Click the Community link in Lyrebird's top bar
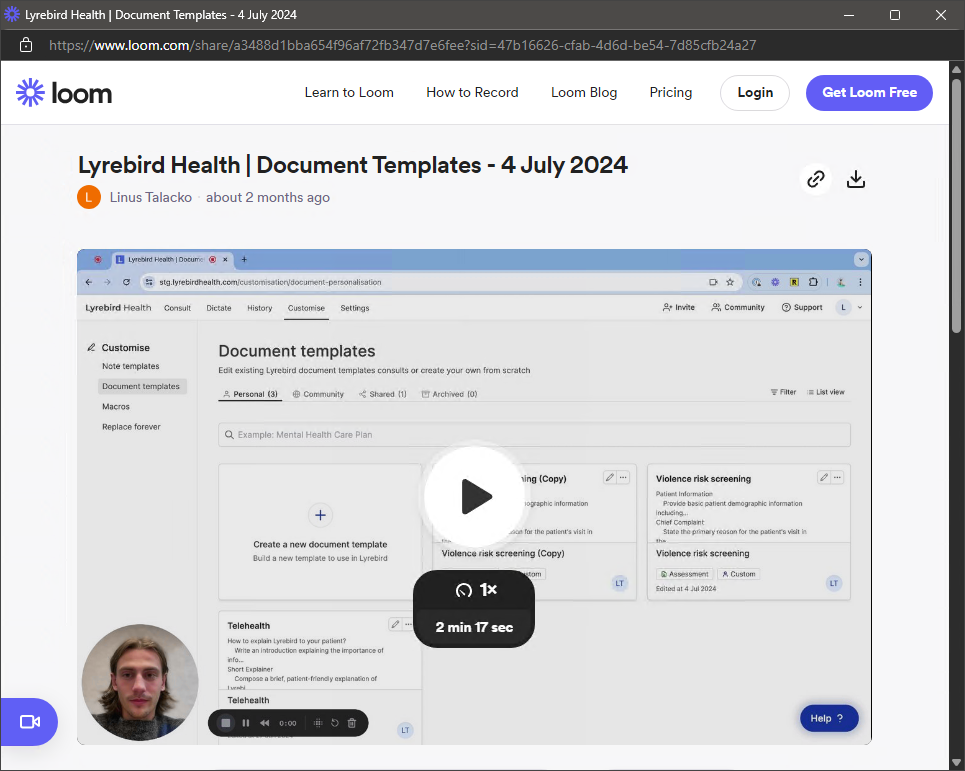Screen dimensions: 965x771 point(738,307)
